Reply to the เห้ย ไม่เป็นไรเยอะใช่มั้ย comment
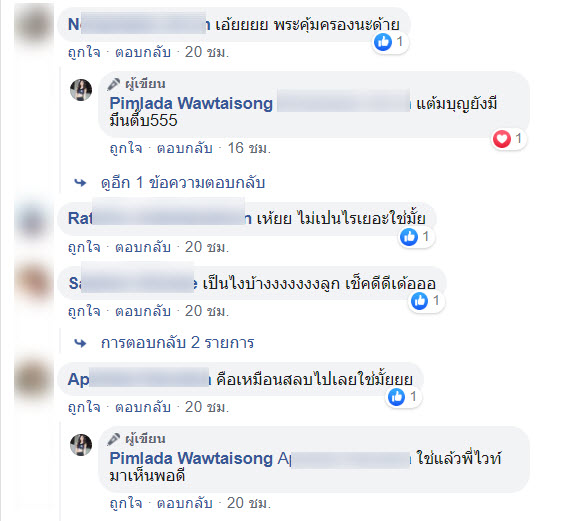561x521 pixels. (143, 247)
